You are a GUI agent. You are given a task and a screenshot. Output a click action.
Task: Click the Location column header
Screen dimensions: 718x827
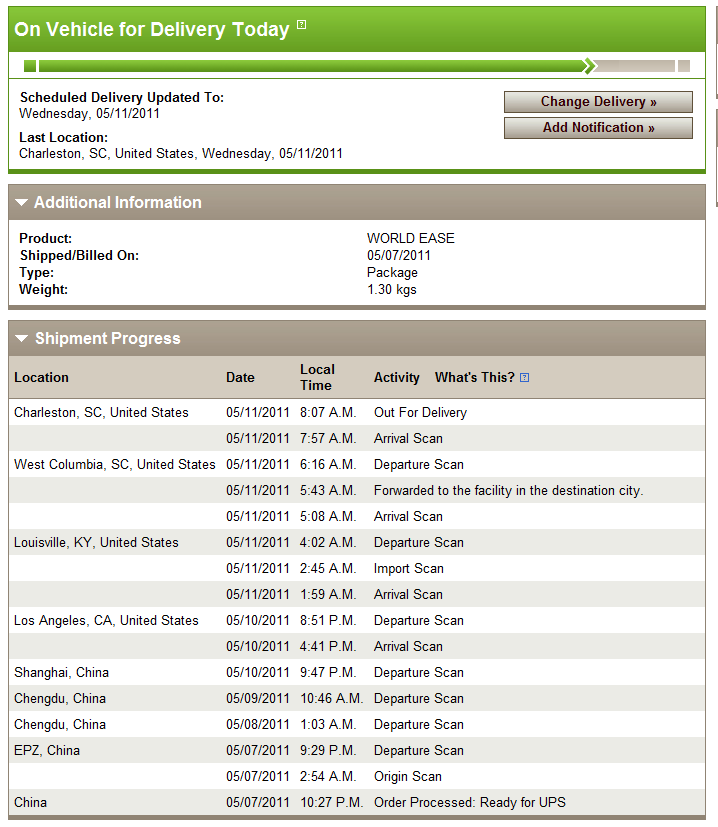click(41, 378)
